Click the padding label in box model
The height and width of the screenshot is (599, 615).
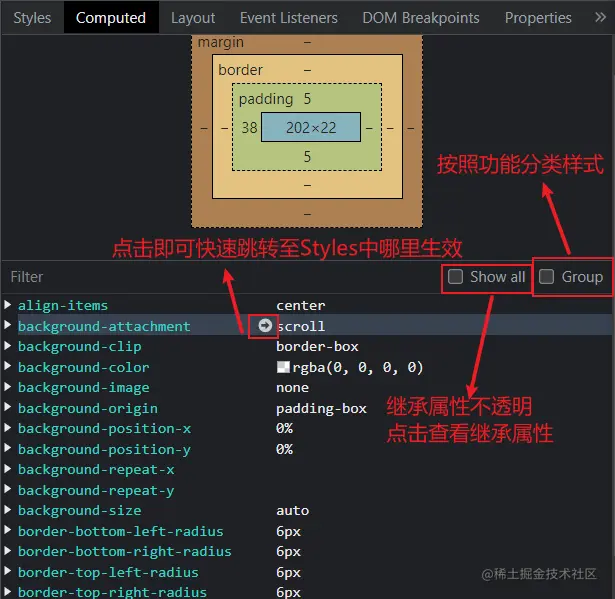pos(266,99)
